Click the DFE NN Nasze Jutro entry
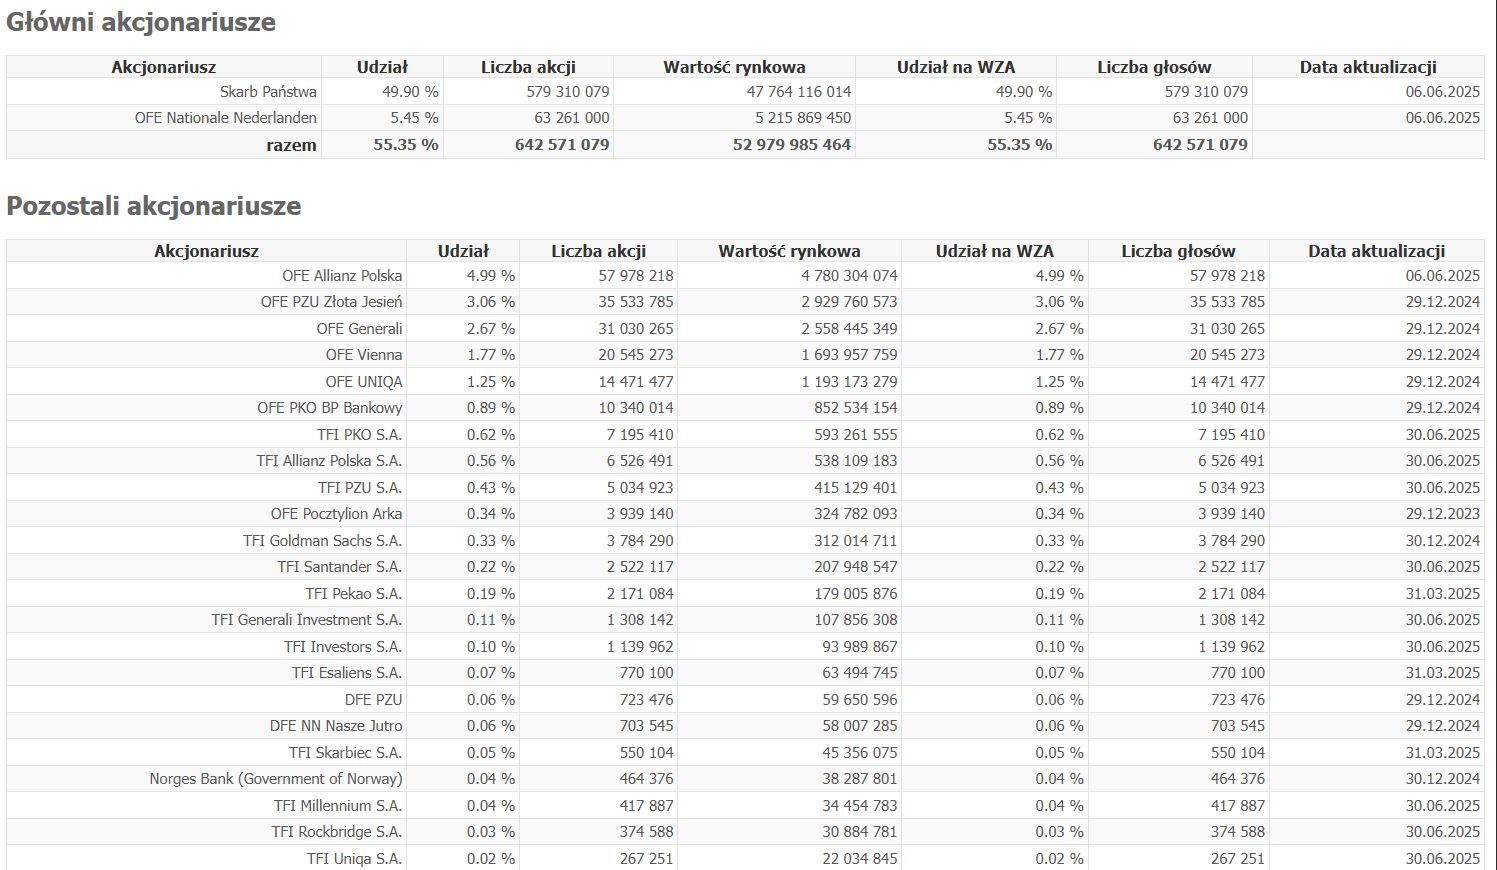 click(336, 726)
